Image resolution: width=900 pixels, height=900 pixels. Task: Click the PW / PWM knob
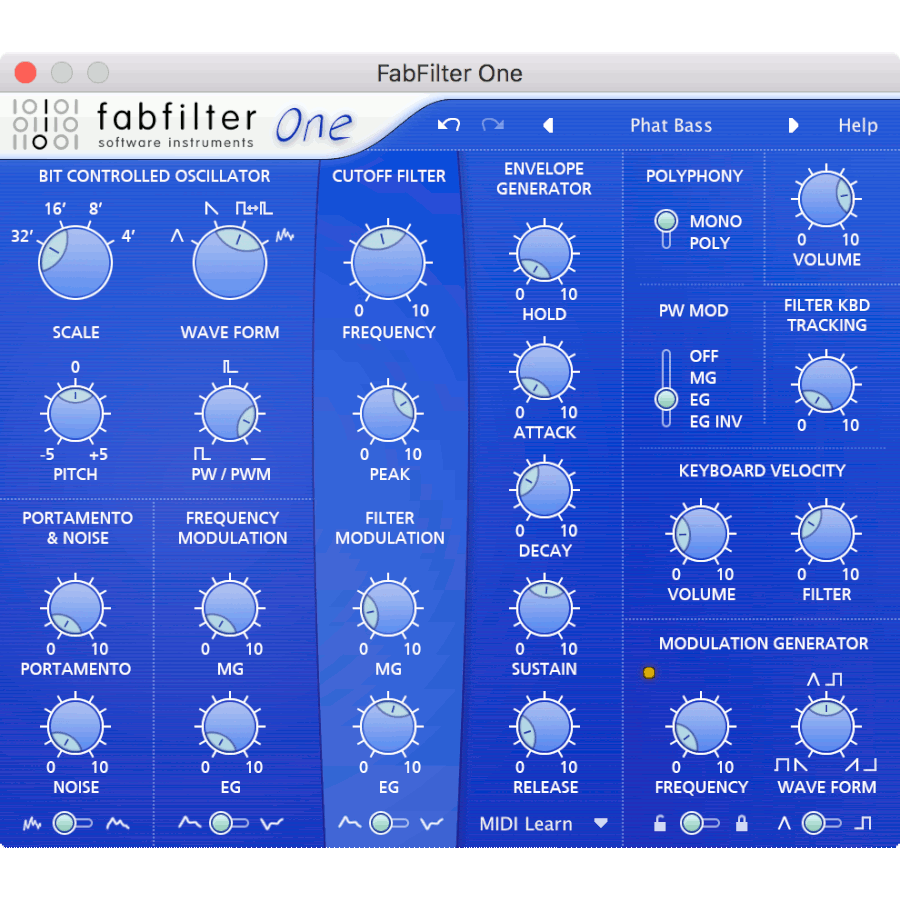(230, 413)
